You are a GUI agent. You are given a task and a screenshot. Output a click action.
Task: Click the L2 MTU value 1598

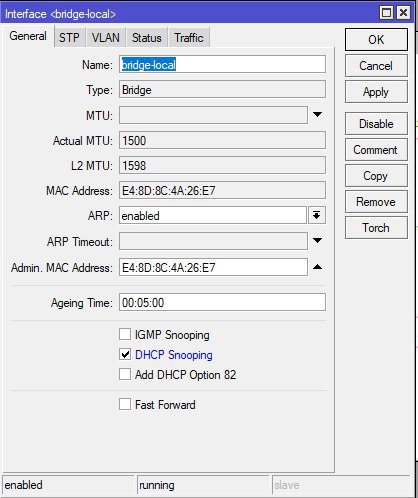coord(222,166)
